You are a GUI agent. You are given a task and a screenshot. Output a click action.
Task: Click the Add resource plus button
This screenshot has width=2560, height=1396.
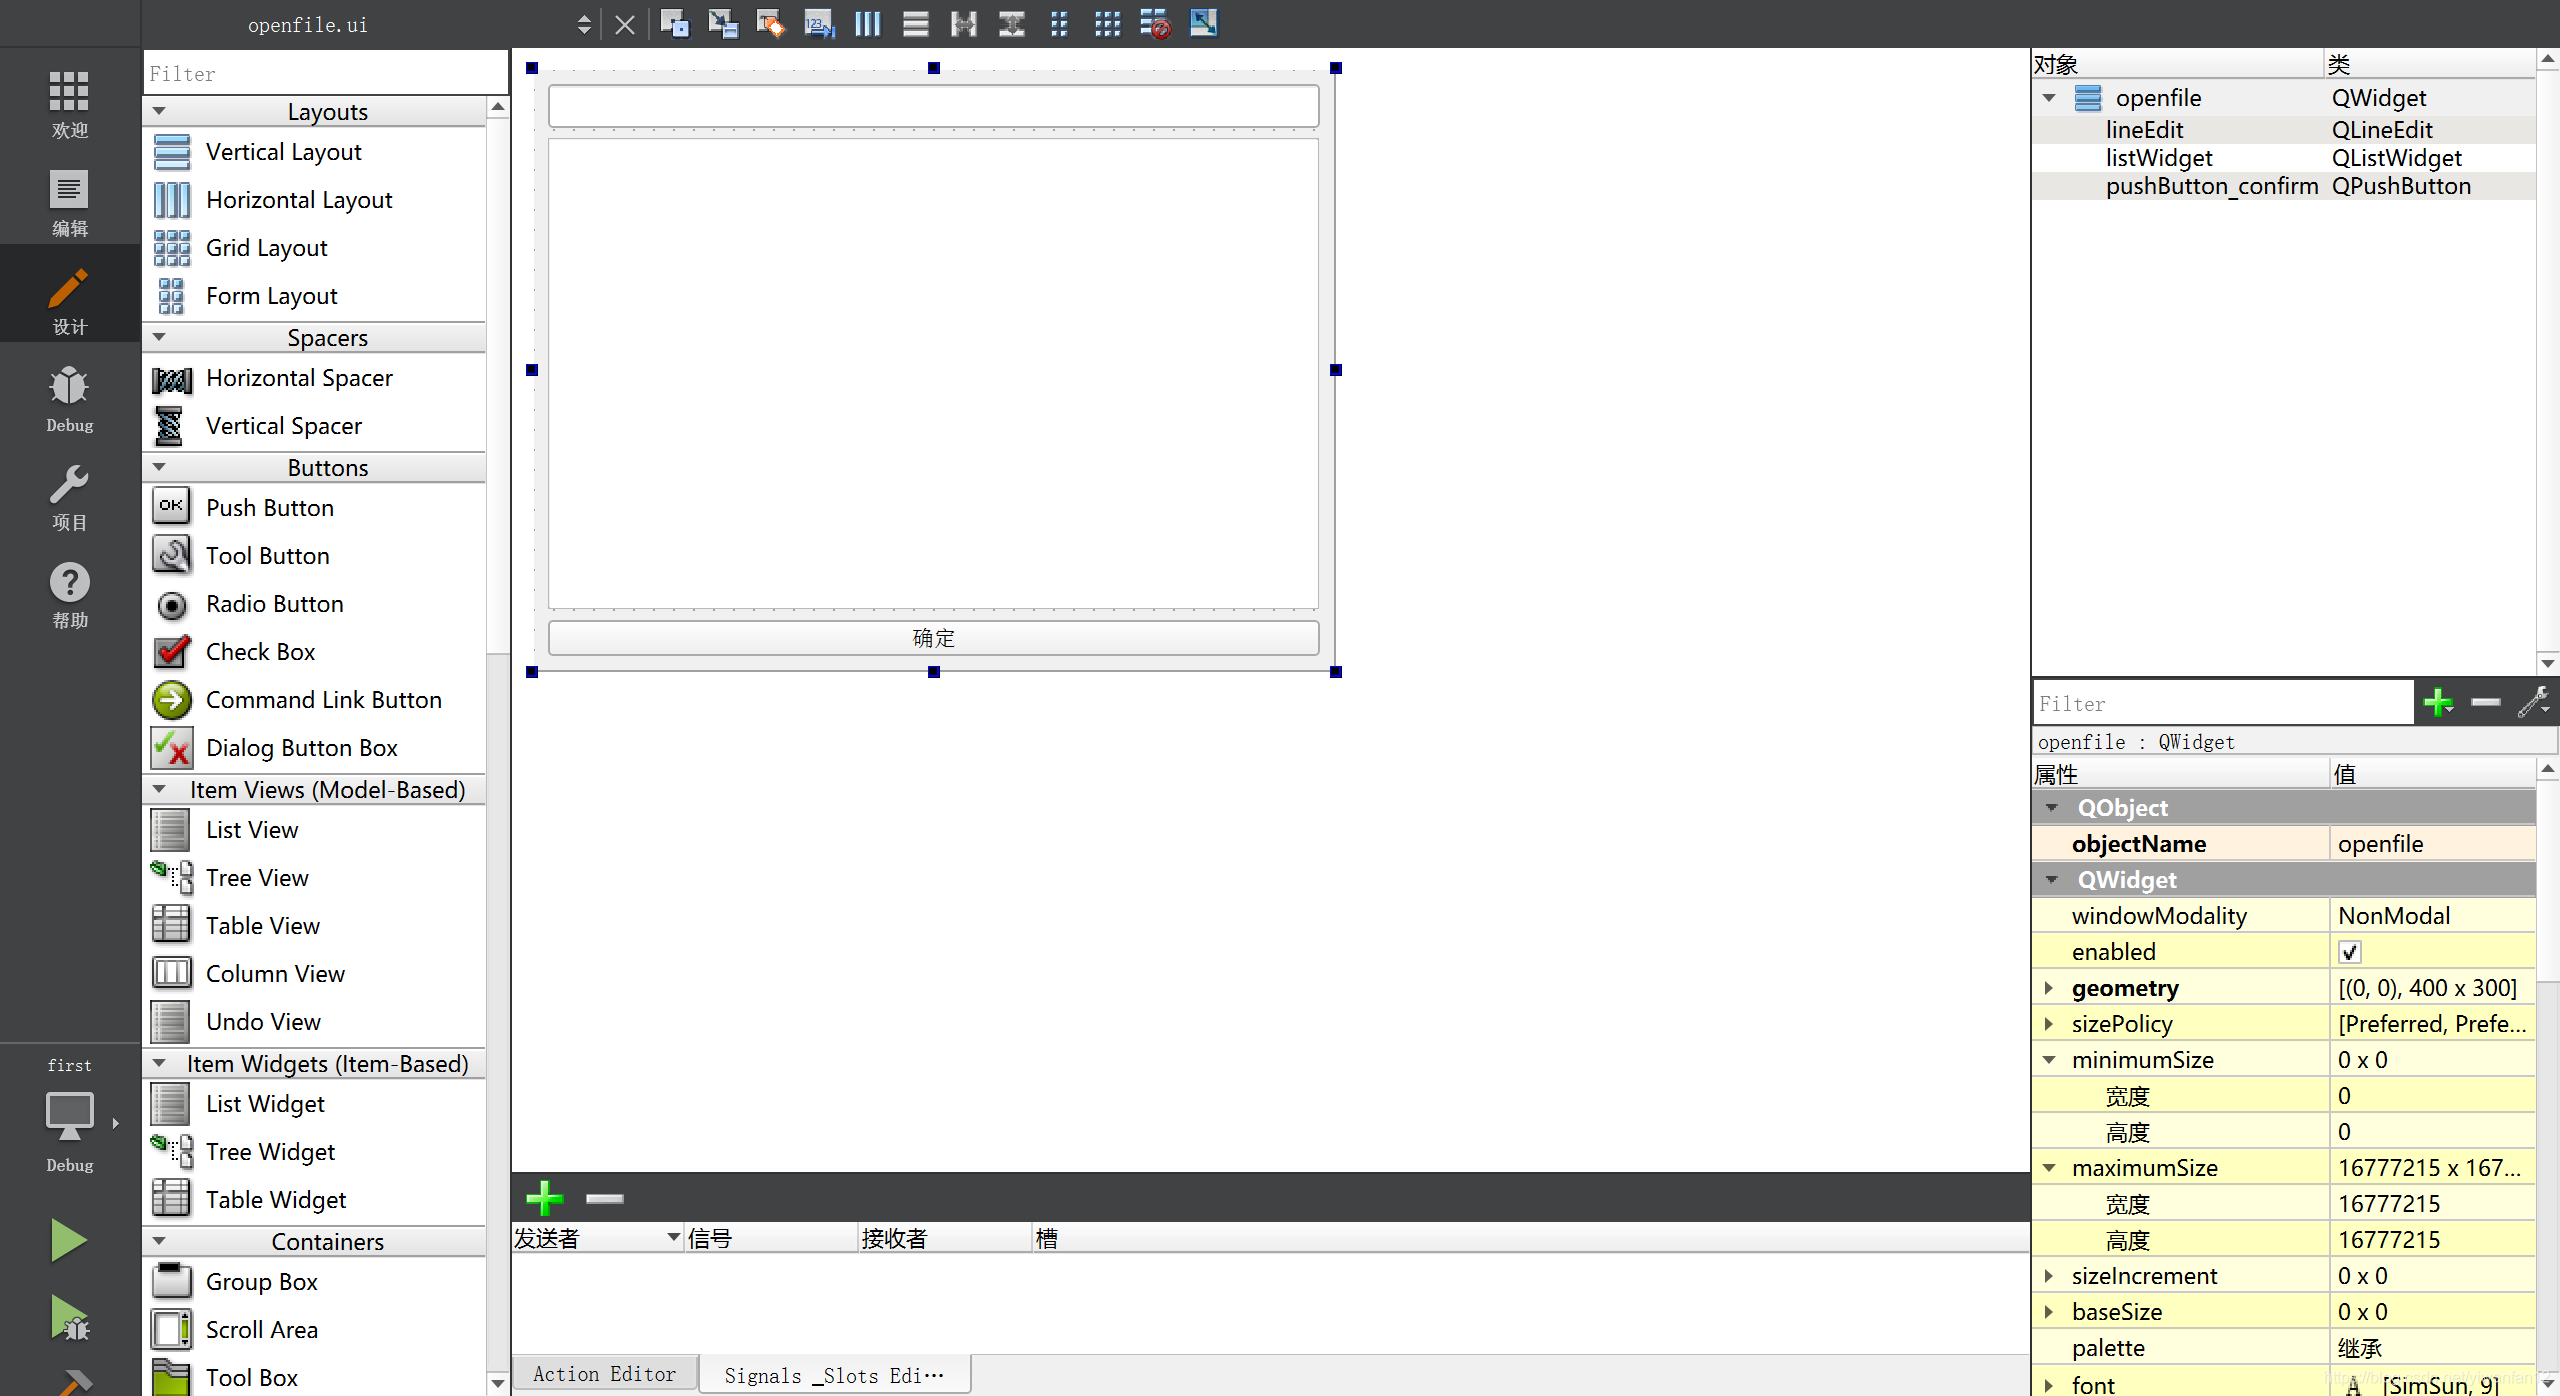point(2438,703)
